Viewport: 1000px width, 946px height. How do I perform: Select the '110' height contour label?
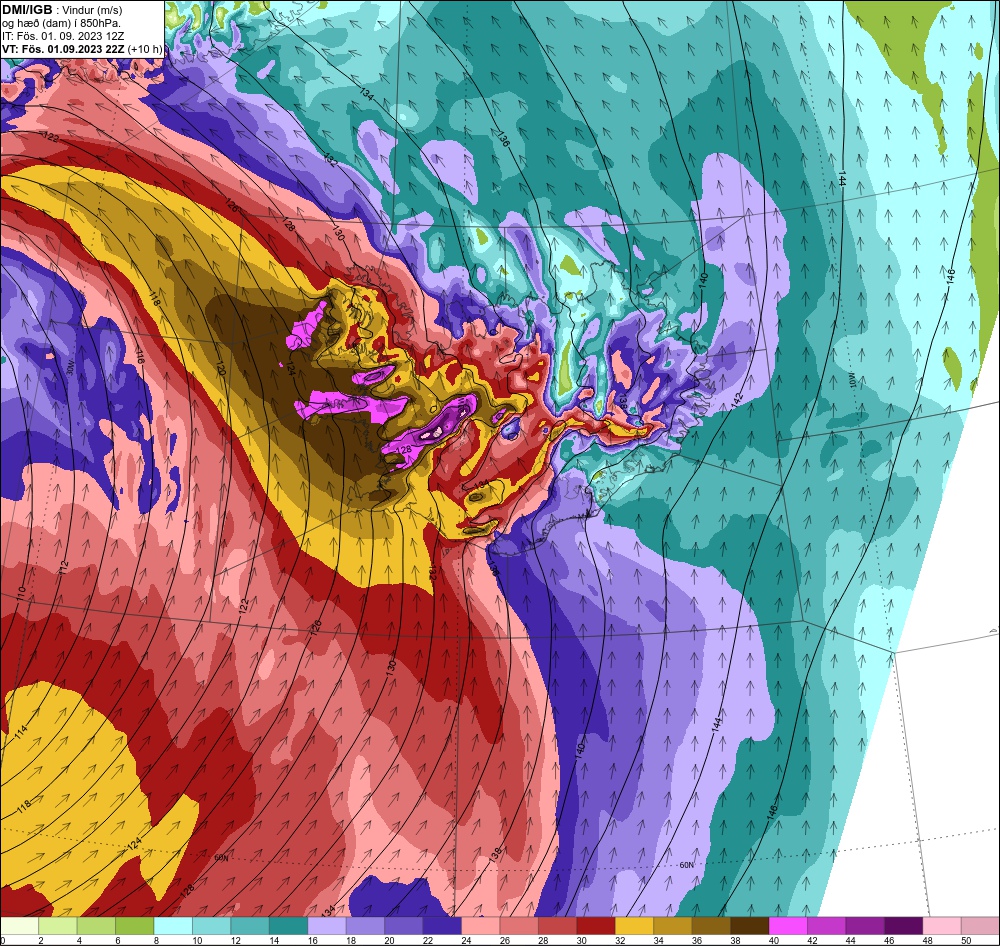21,593
